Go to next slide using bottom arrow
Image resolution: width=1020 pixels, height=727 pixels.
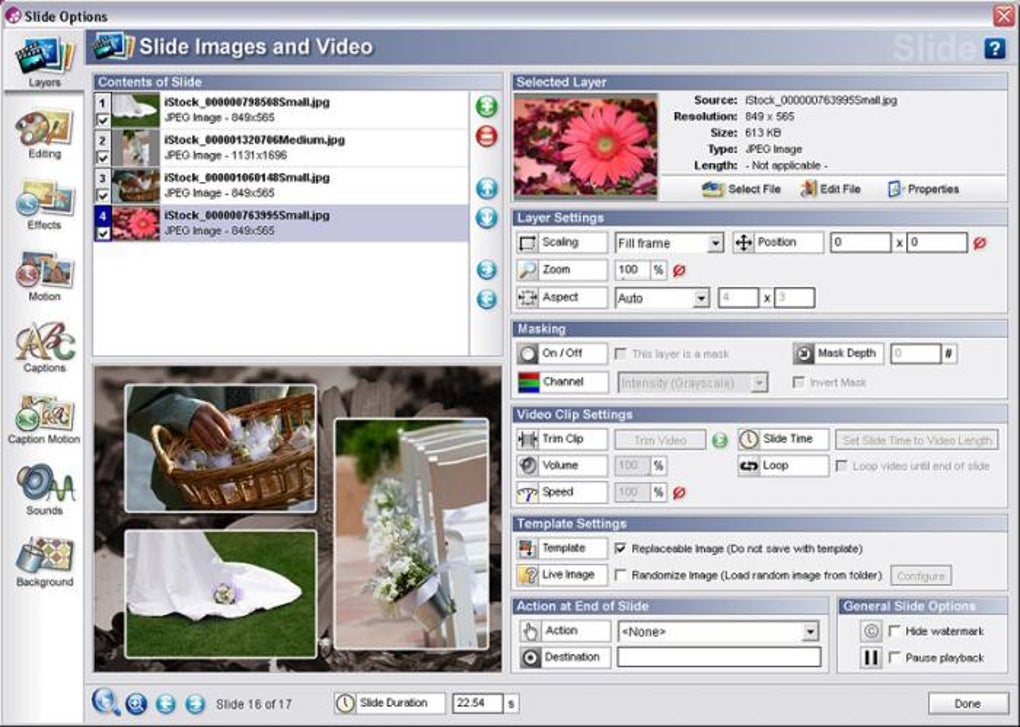[x=195, y=704]
